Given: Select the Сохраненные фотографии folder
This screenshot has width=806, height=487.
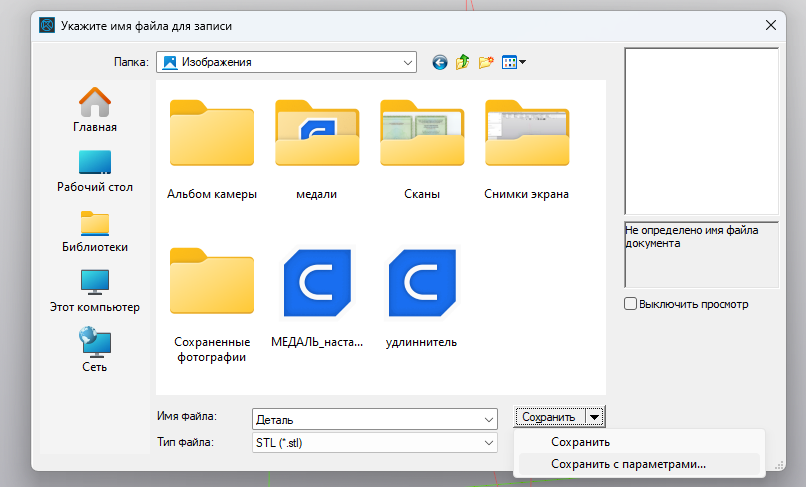Looking at the screenshot, I should [x=212, y=305].
